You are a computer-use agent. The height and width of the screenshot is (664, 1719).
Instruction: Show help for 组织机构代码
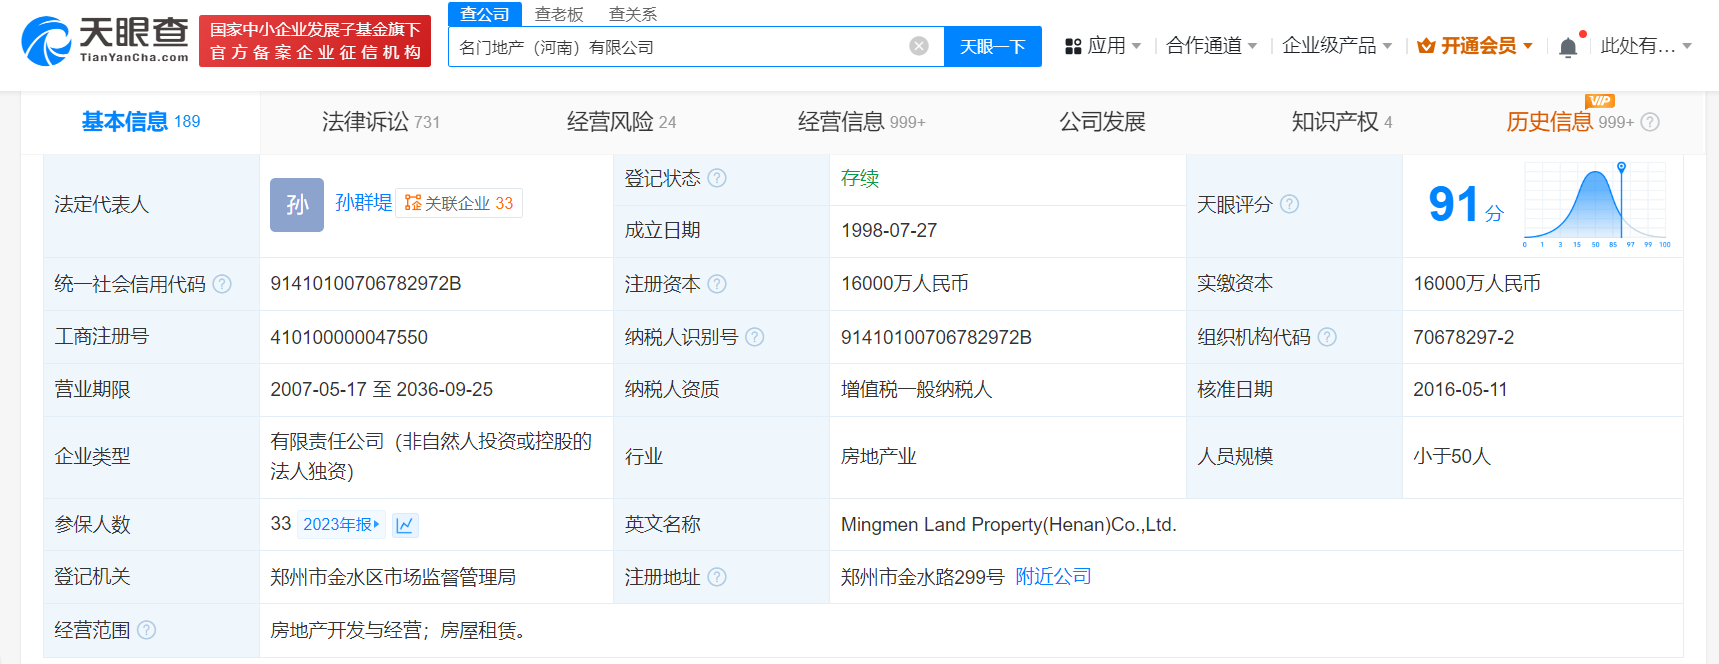[1327, 337]
